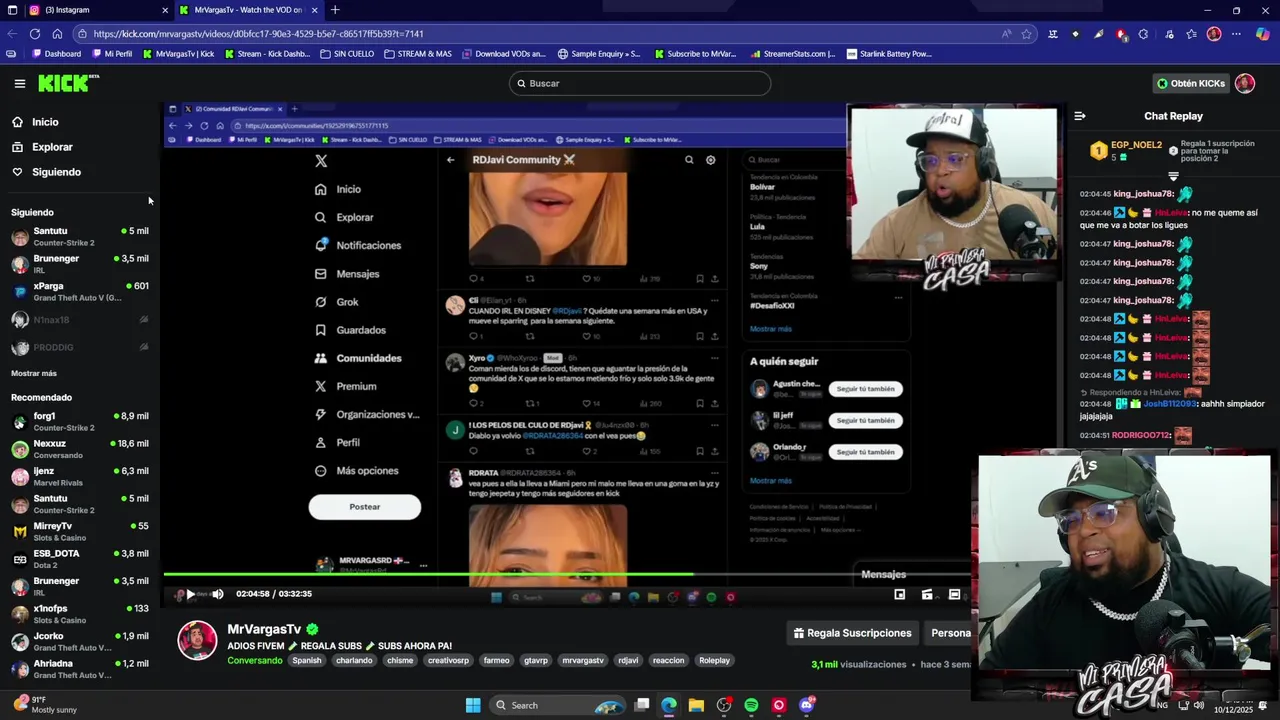Image resolution: width=1280 pixels, height=720 pixels.
Task: Collapse the Chat Replay panel
Action: point(1080,116)
